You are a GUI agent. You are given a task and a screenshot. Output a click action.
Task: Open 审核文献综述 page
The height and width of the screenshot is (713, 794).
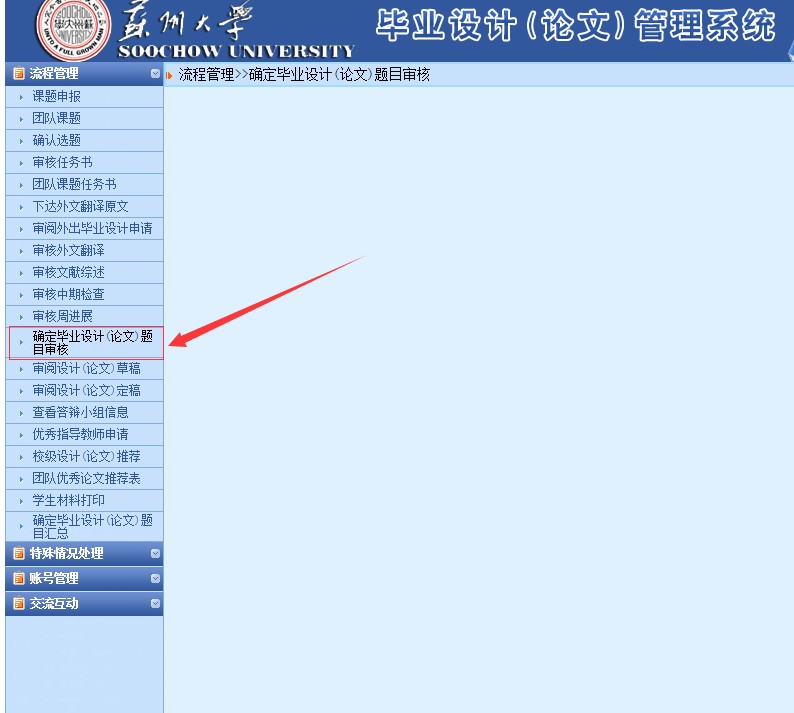click(x=68, y=272)
